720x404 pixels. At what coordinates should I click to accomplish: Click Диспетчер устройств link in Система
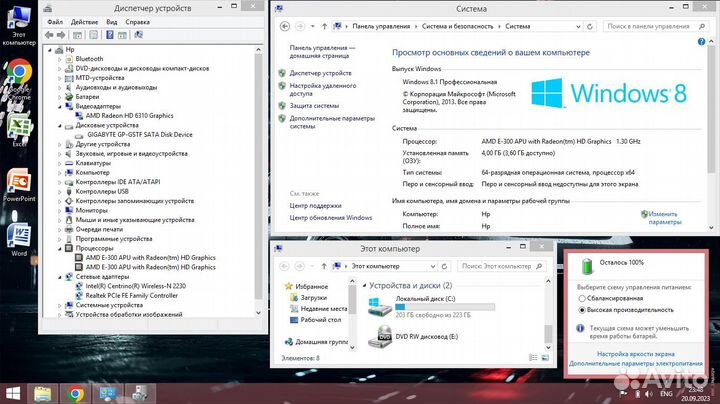pyautogui.click(x=320, y=73)
